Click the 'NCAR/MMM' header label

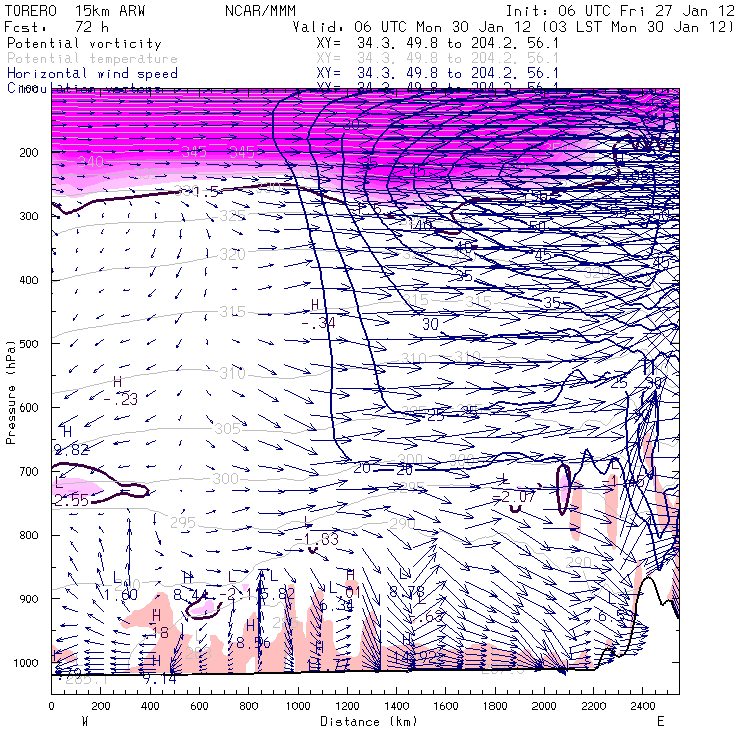point(260,11)
